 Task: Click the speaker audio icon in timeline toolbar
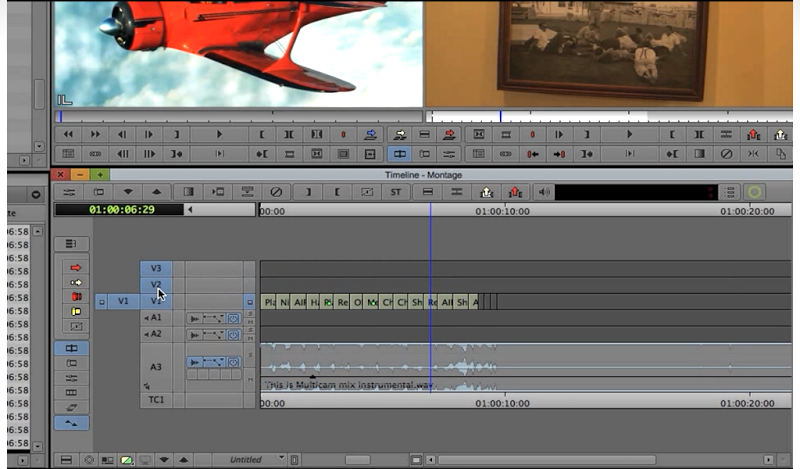544,192
